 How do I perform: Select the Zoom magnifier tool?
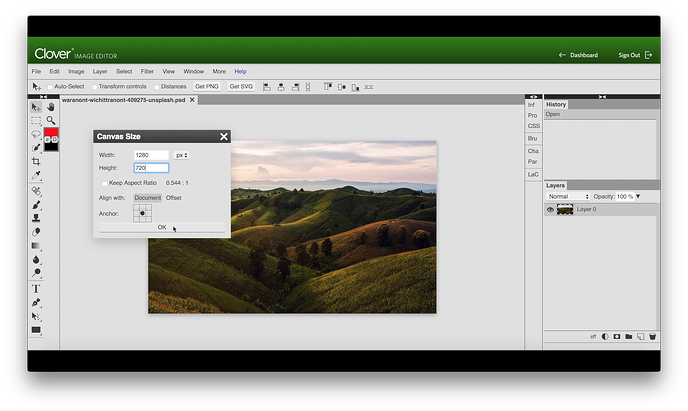click(51, 120)
